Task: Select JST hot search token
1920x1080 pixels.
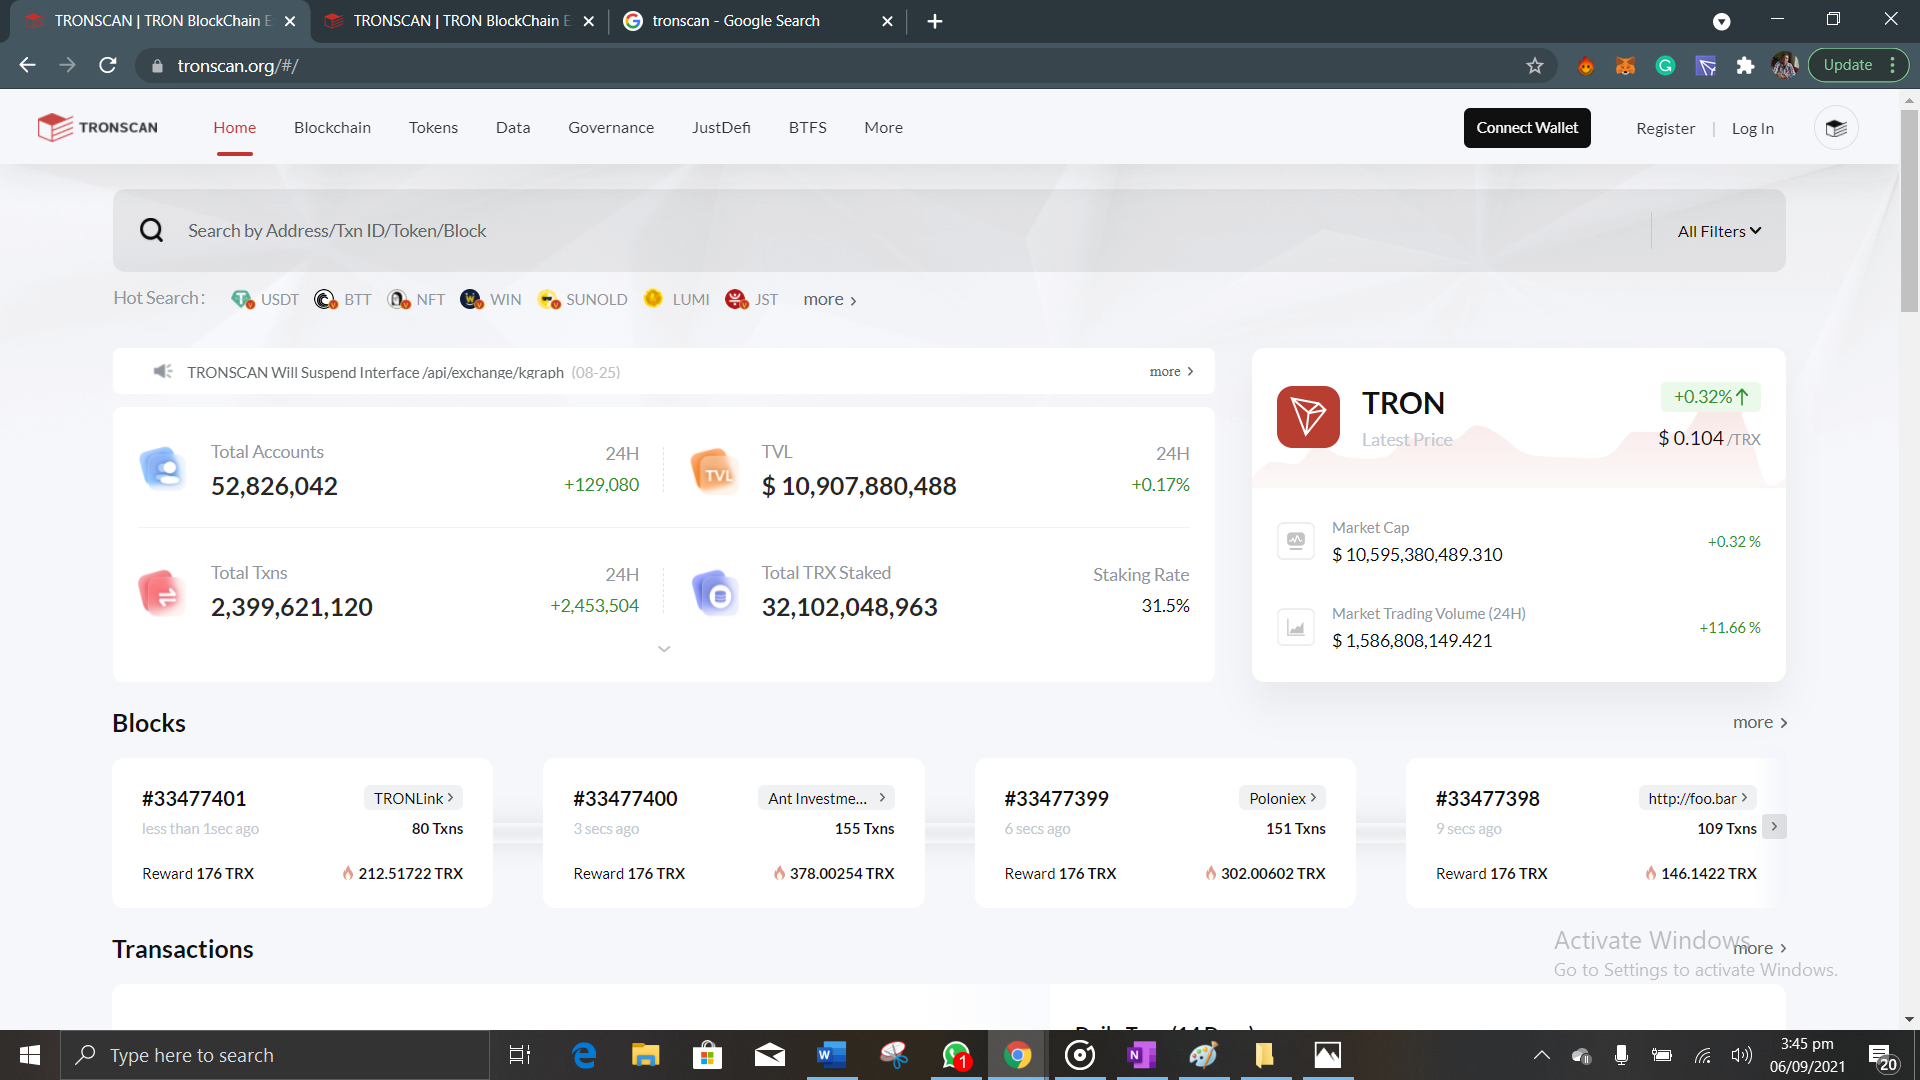Action: [751, 299]
